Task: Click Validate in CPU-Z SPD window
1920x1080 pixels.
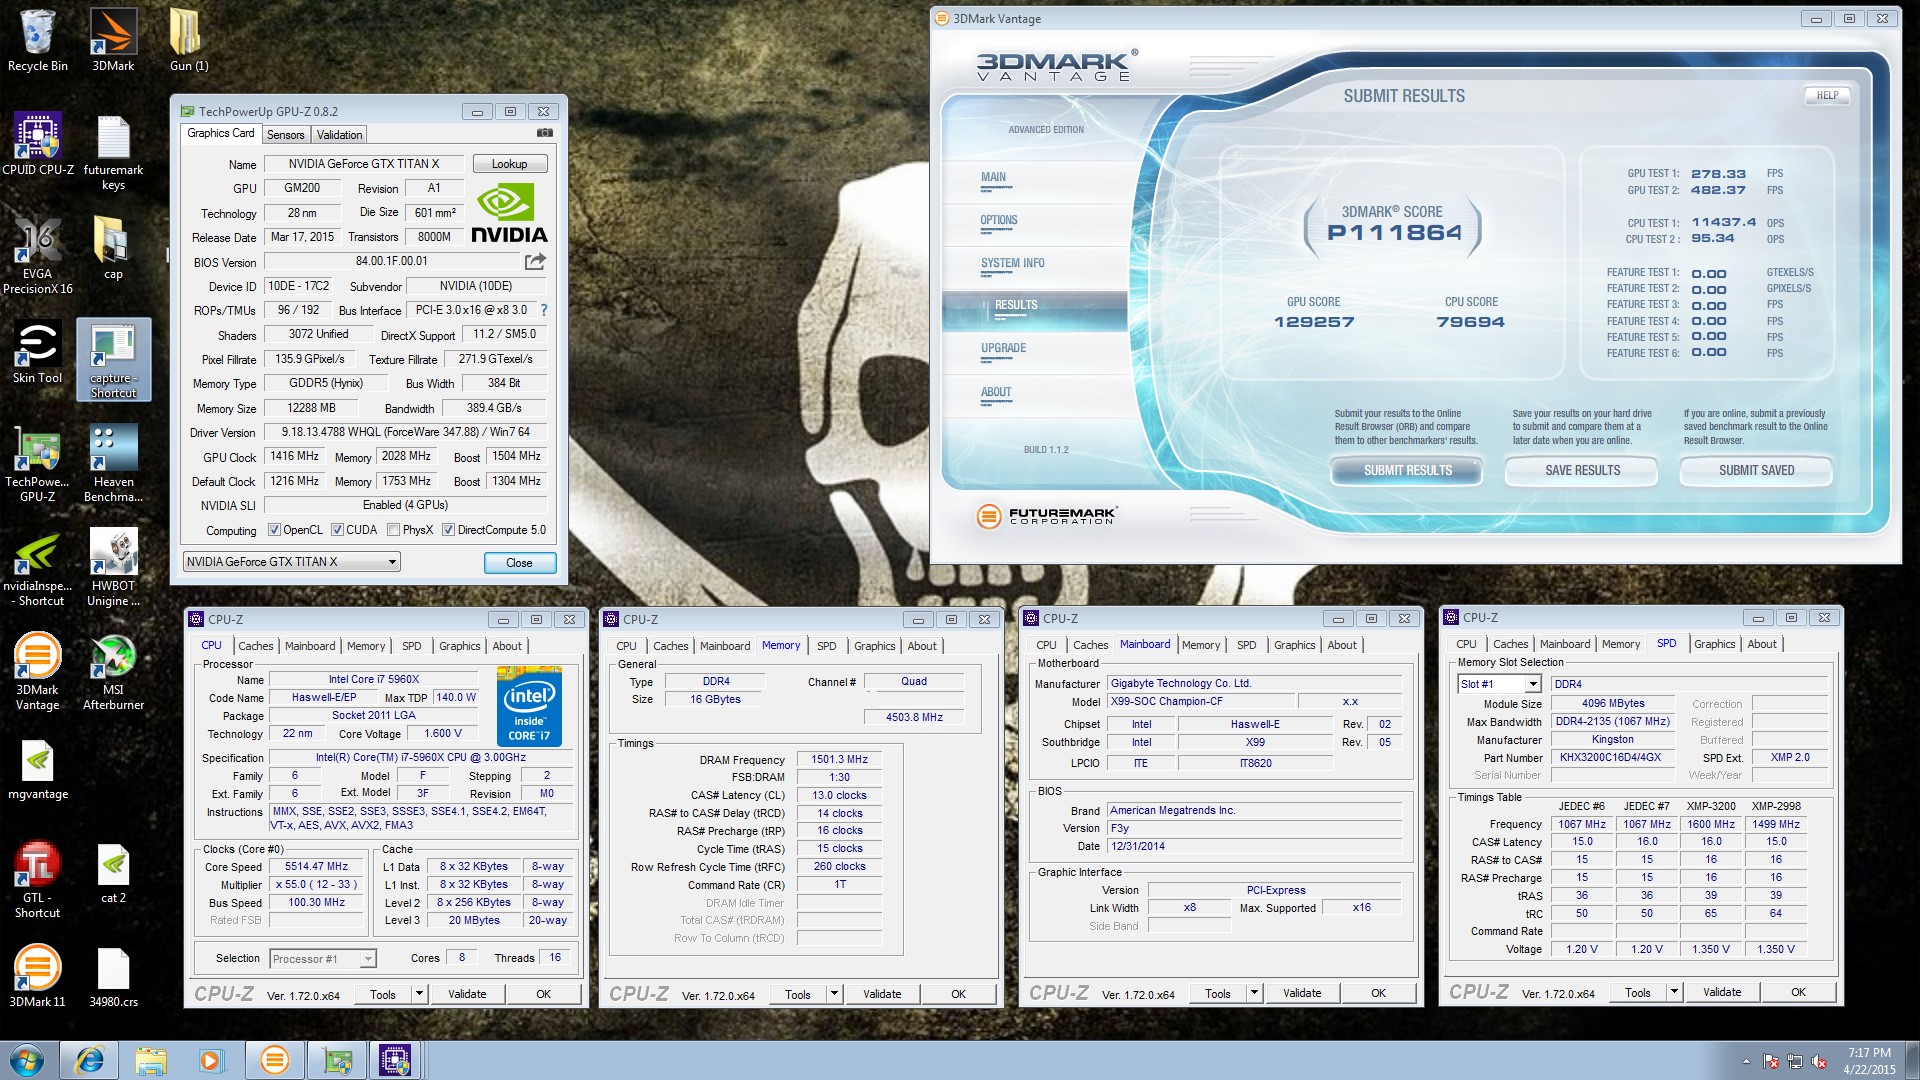Action: point(1721,992)
